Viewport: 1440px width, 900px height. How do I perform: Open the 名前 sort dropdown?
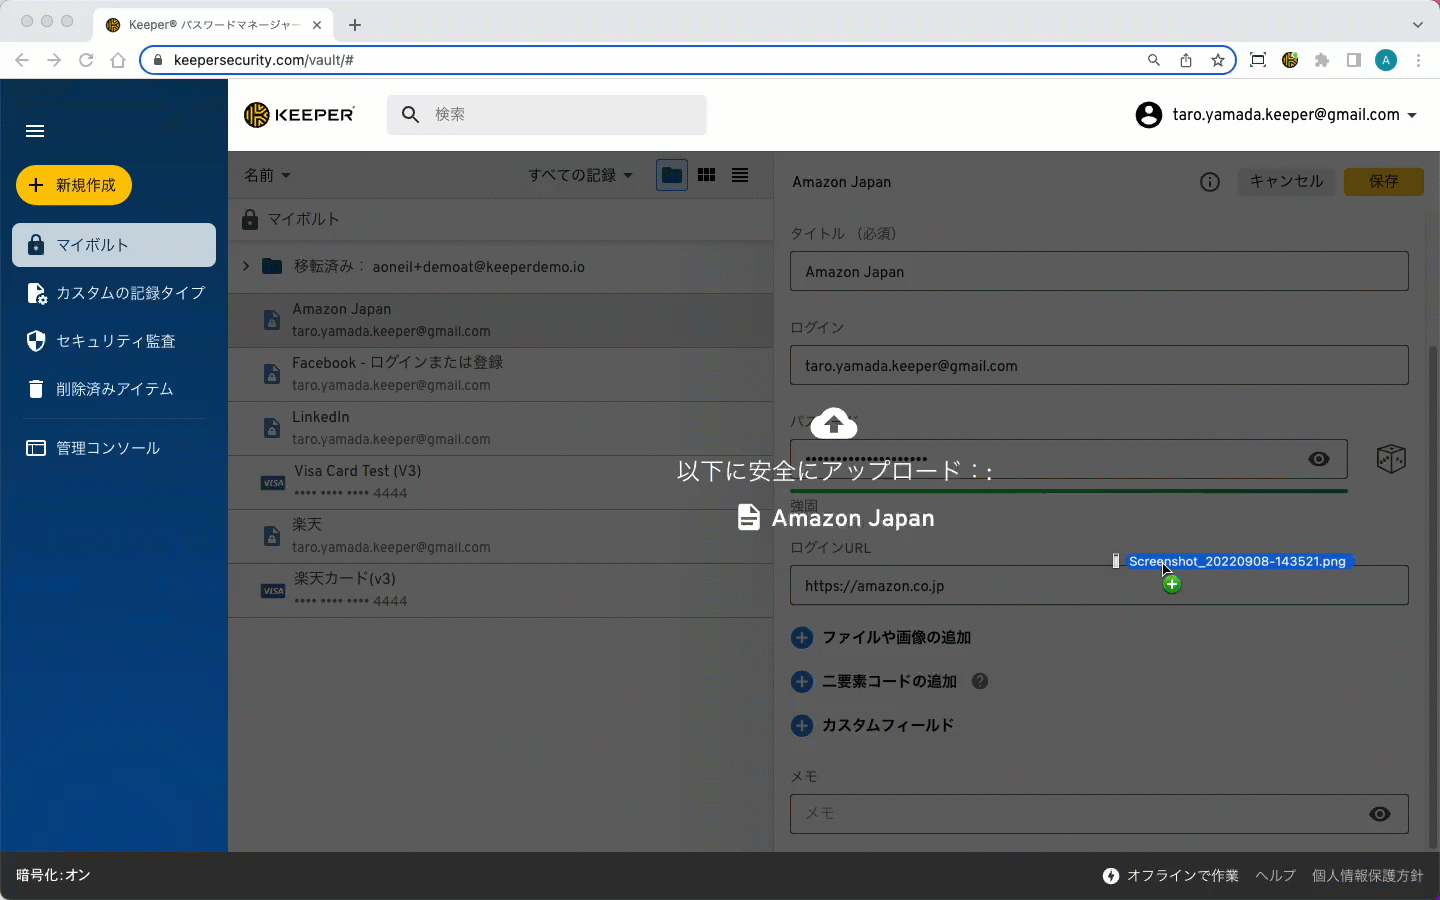[x=267, y=175]
